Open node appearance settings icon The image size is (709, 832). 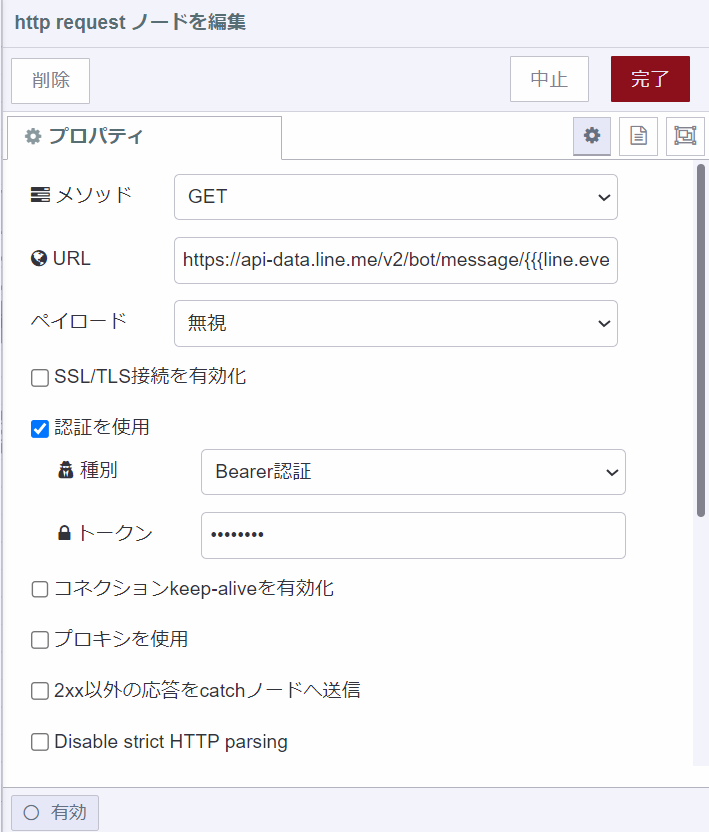pos(685,136)
